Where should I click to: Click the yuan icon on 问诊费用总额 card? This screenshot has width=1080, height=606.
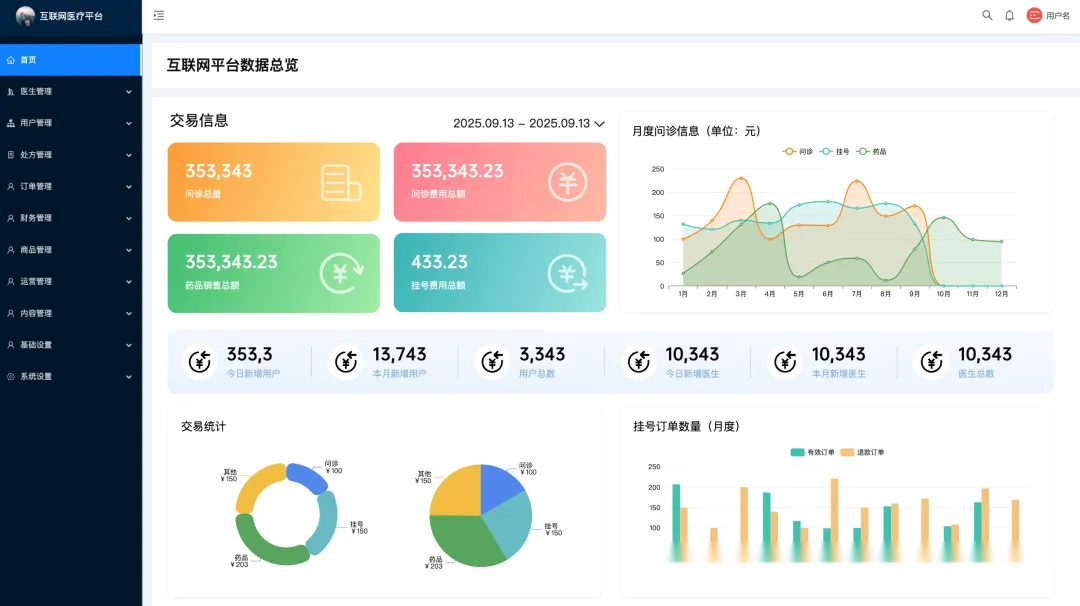point(567,182)
